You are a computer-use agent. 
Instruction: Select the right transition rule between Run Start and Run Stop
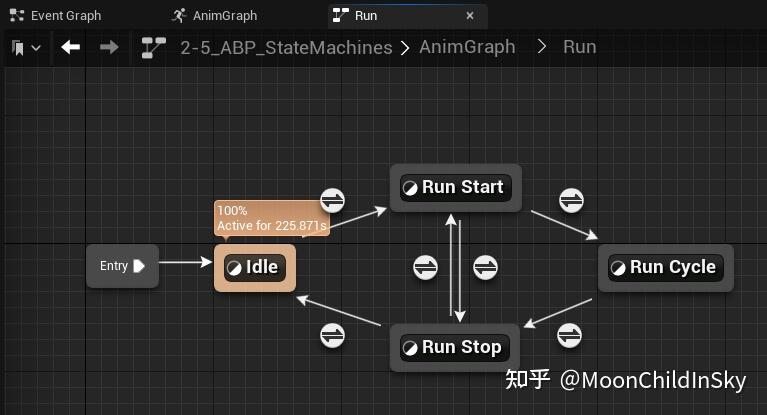485,267
